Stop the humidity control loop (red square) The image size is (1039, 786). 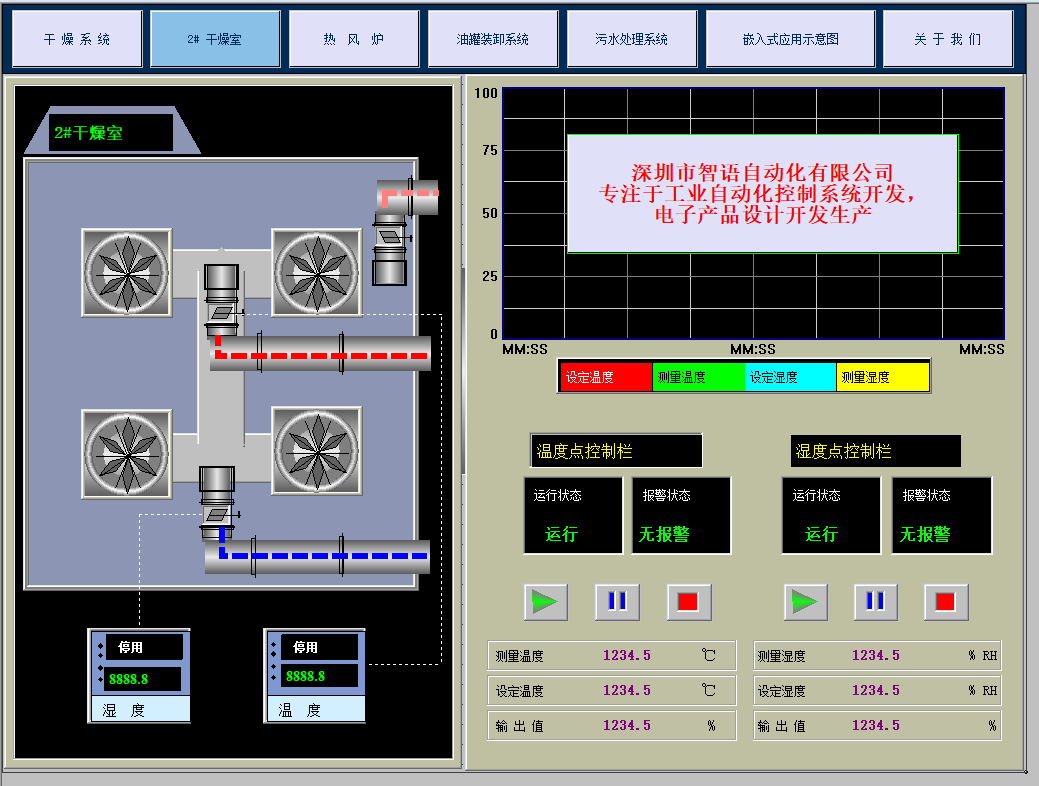click(946, 602)
